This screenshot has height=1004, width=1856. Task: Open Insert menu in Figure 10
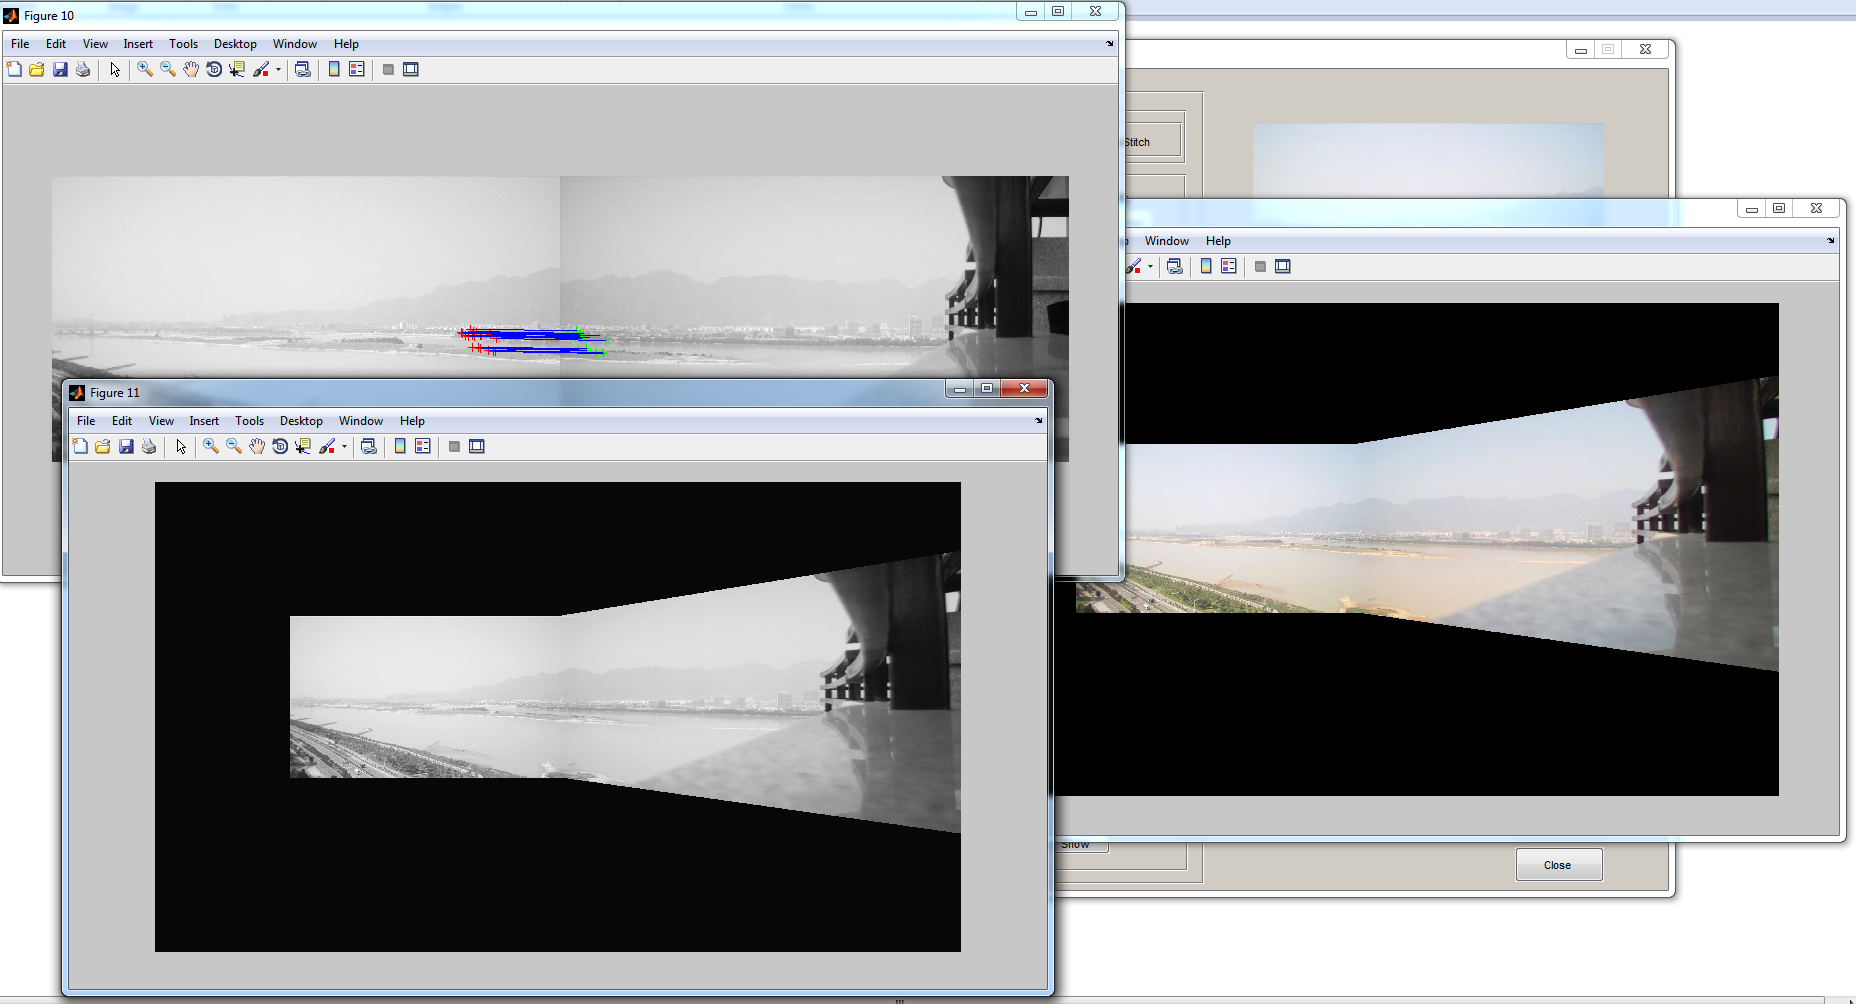click(x=138, y=44)
